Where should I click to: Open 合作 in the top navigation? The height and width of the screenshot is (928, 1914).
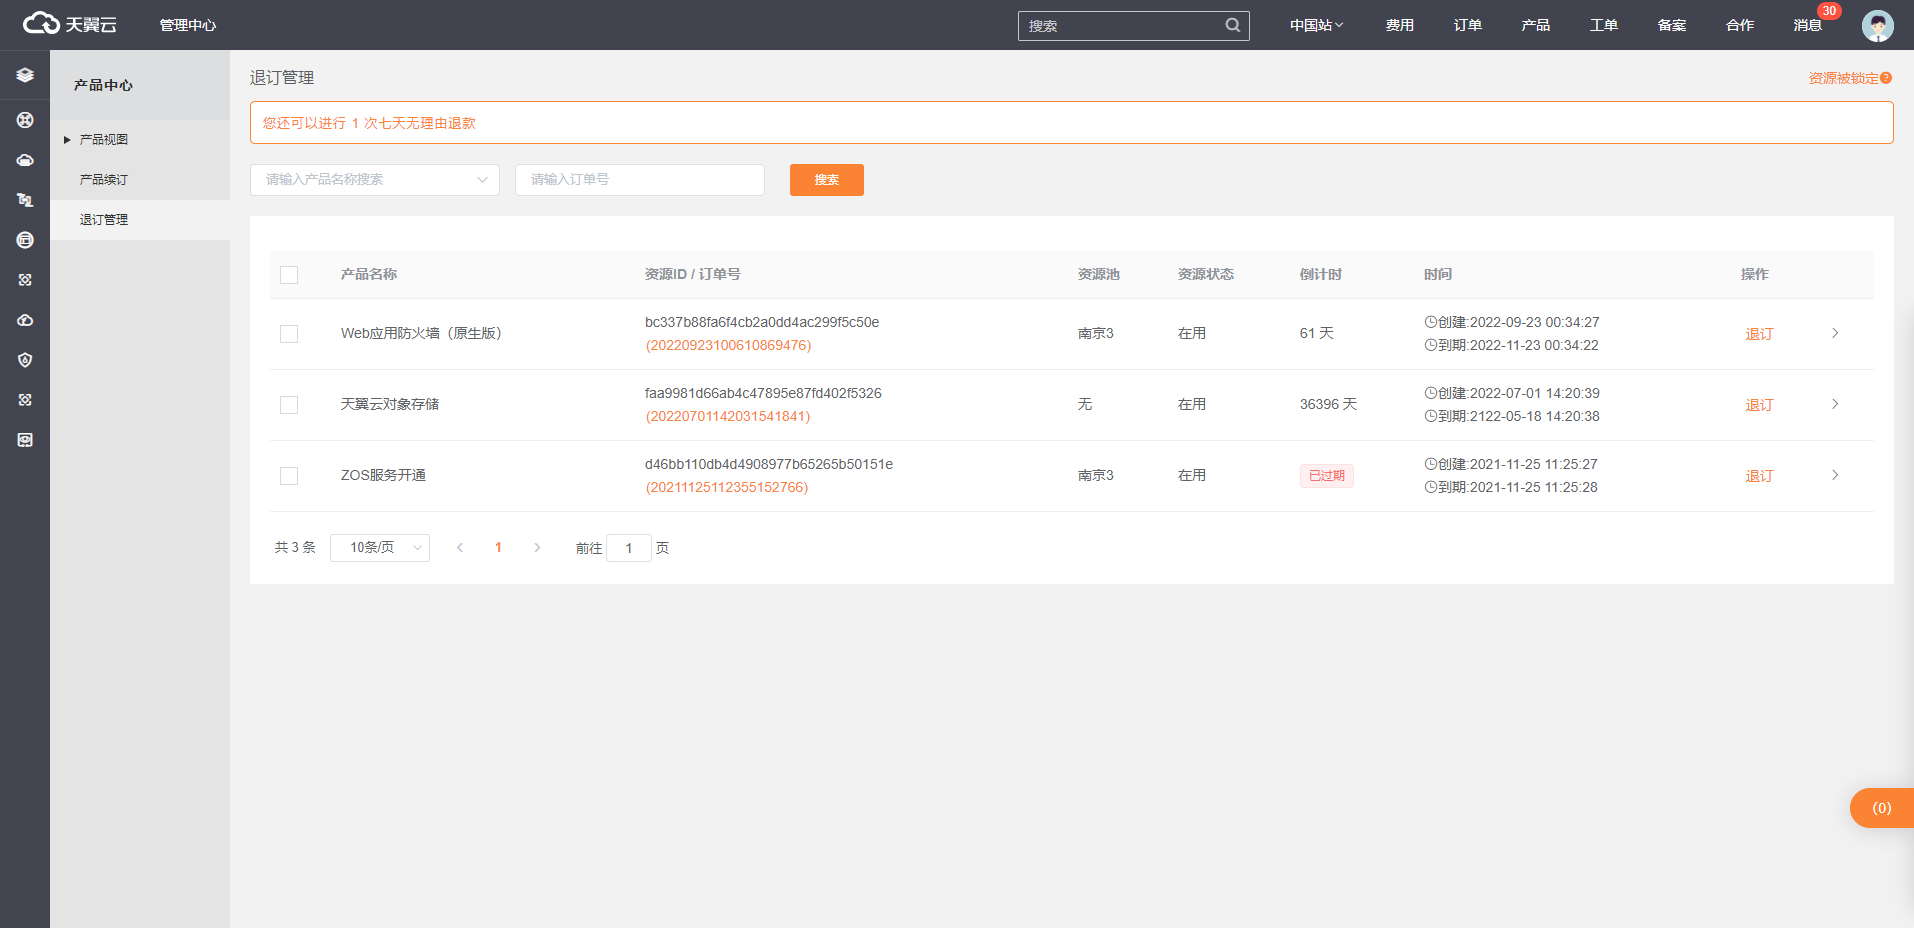pyautogui.click(x=1739, y=25)
